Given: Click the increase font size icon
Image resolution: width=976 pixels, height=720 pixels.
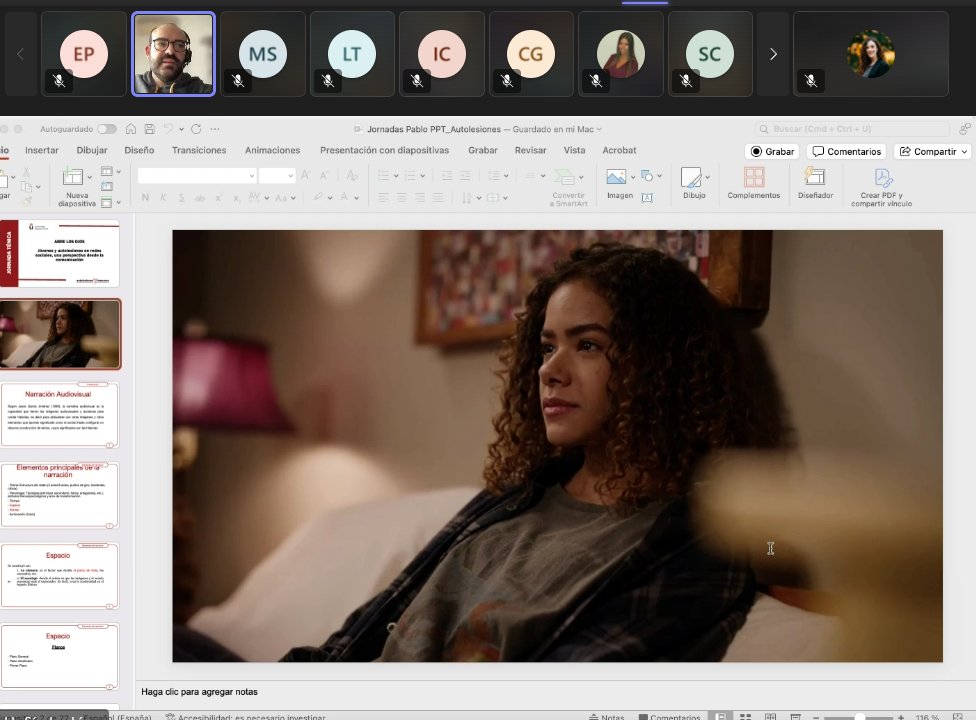Looking at the screenshot, I should [306, 175].
